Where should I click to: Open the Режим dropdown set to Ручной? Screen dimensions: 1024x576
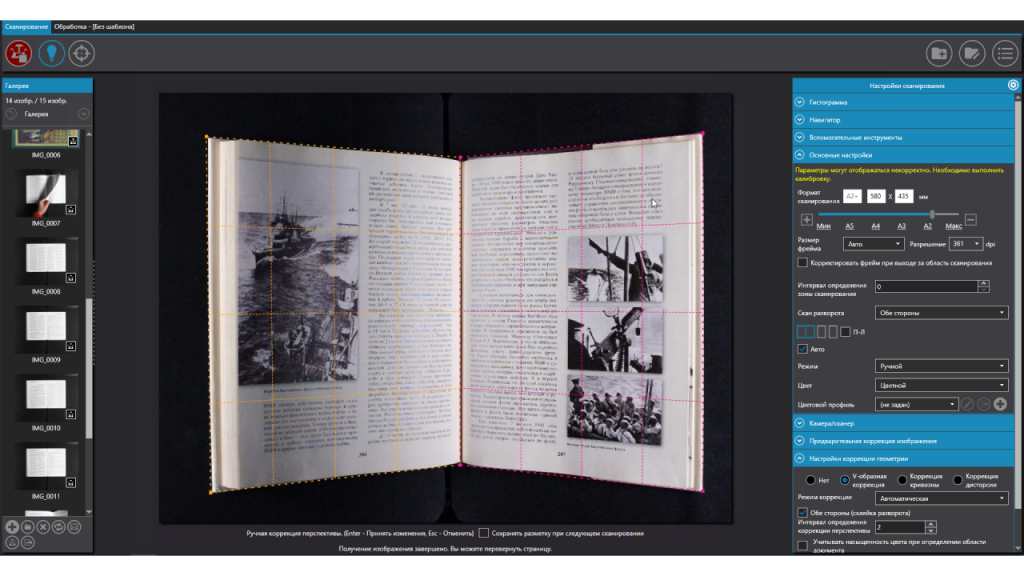941,366
